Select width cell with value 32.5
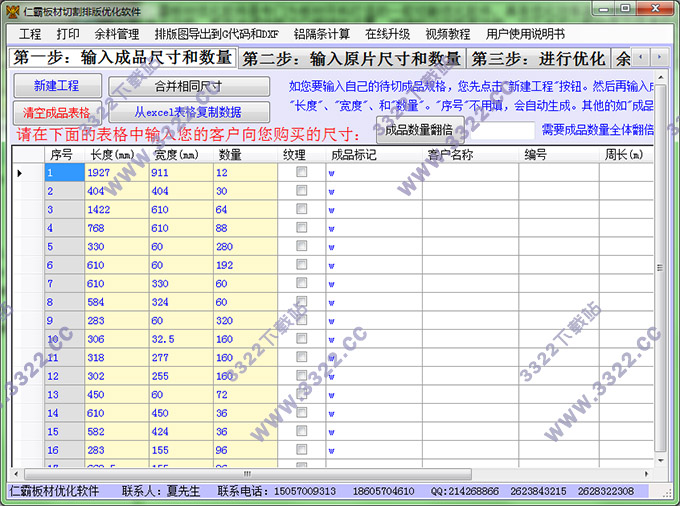The image size is (680, 506). pyautogui.click(x=181, y=339)
